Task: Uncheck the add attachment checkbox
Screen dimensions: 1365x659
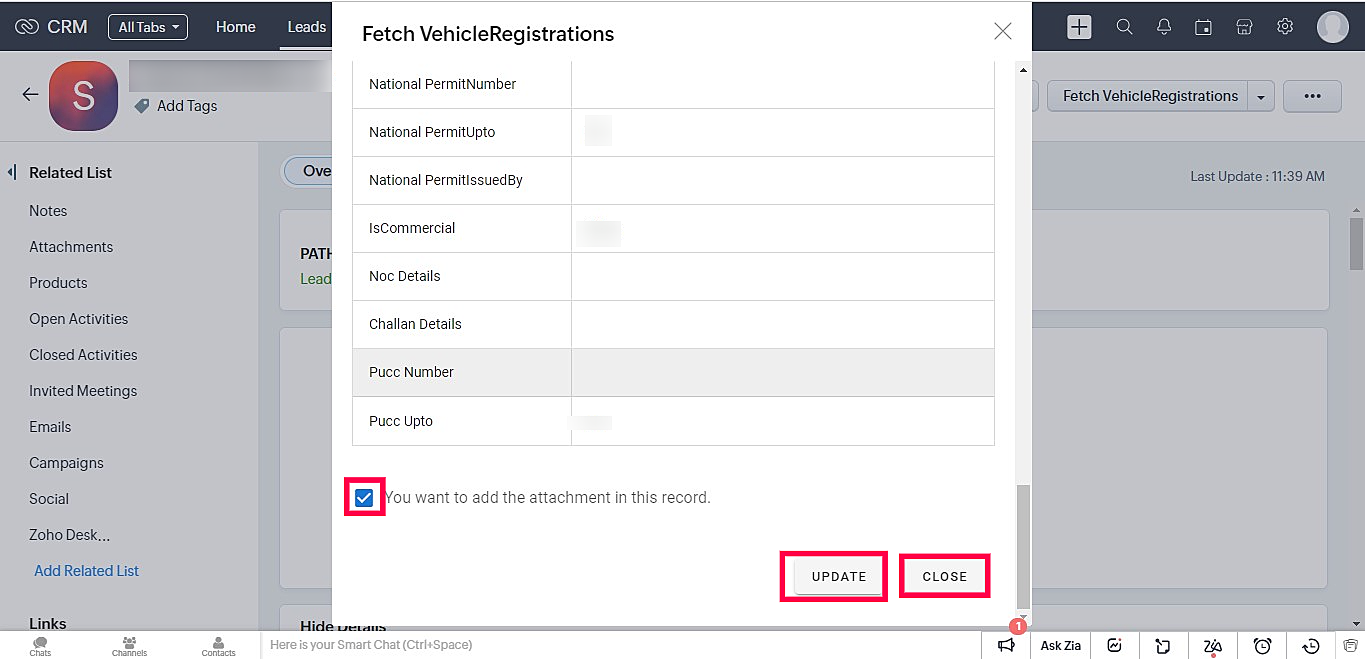Action: tap(364, 498)
